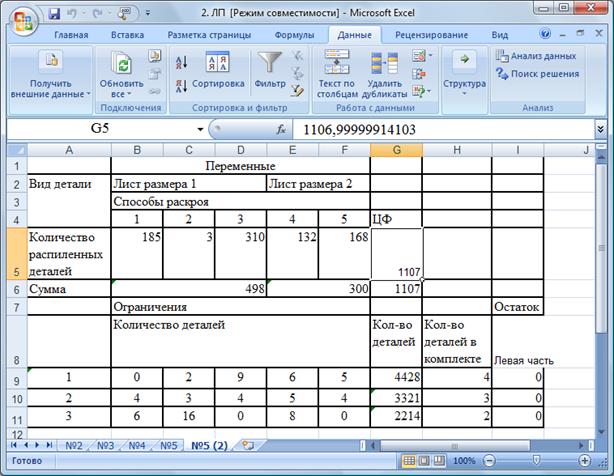614x476 pixels.
Task: Go to last sheet navigation arrow
Action: point(49,445)
